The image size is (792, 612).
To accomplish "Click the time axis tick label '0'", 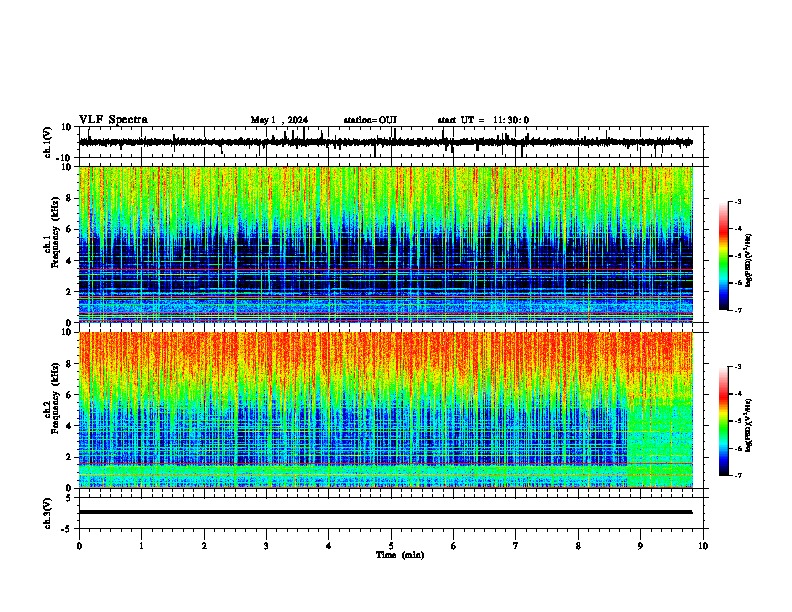I will coord(79,546).
